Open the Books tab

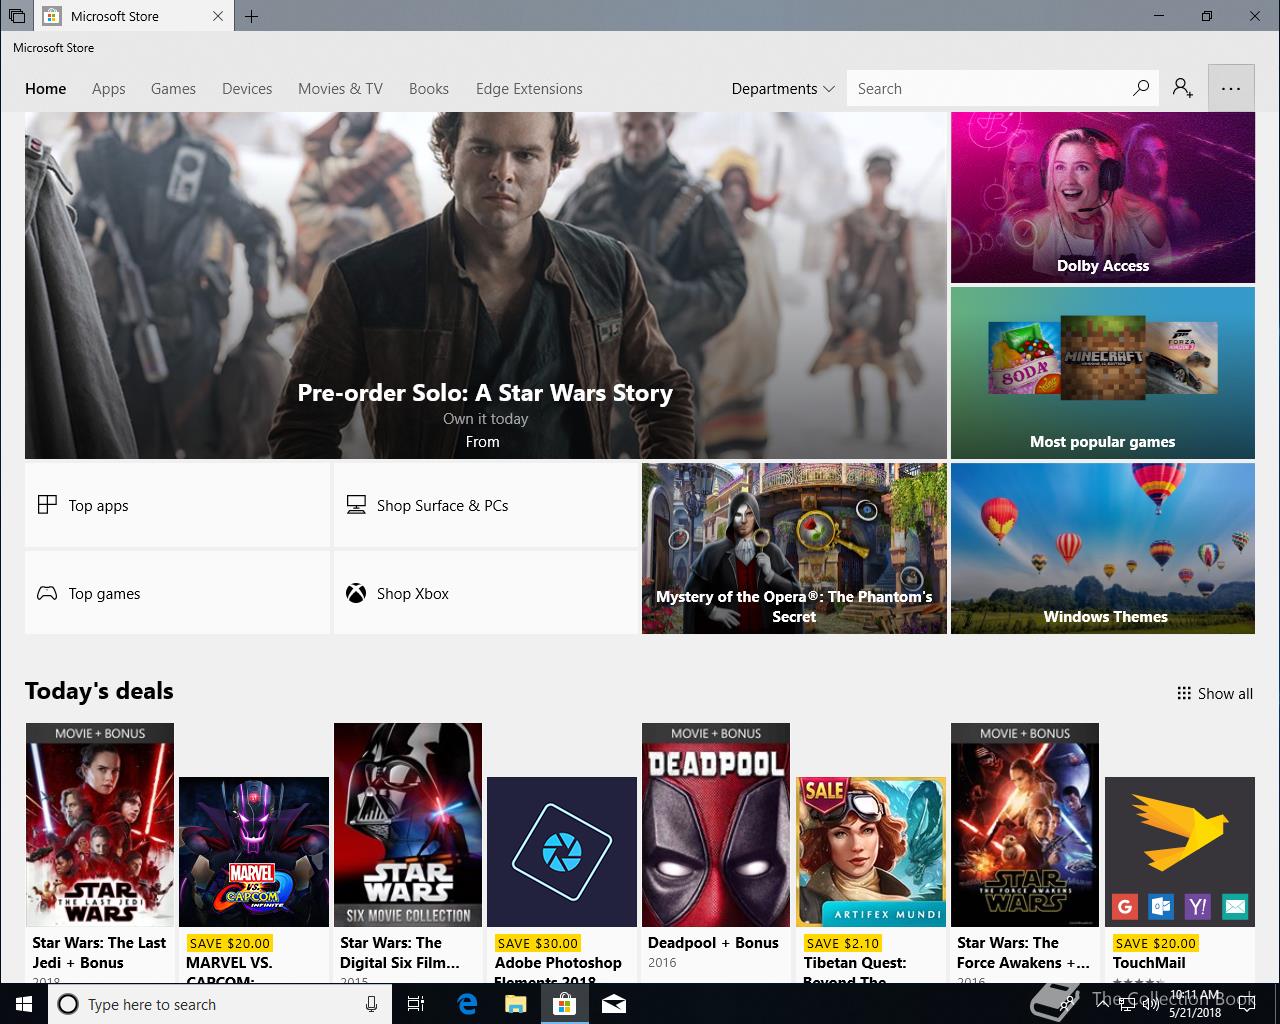click(429, 88)
